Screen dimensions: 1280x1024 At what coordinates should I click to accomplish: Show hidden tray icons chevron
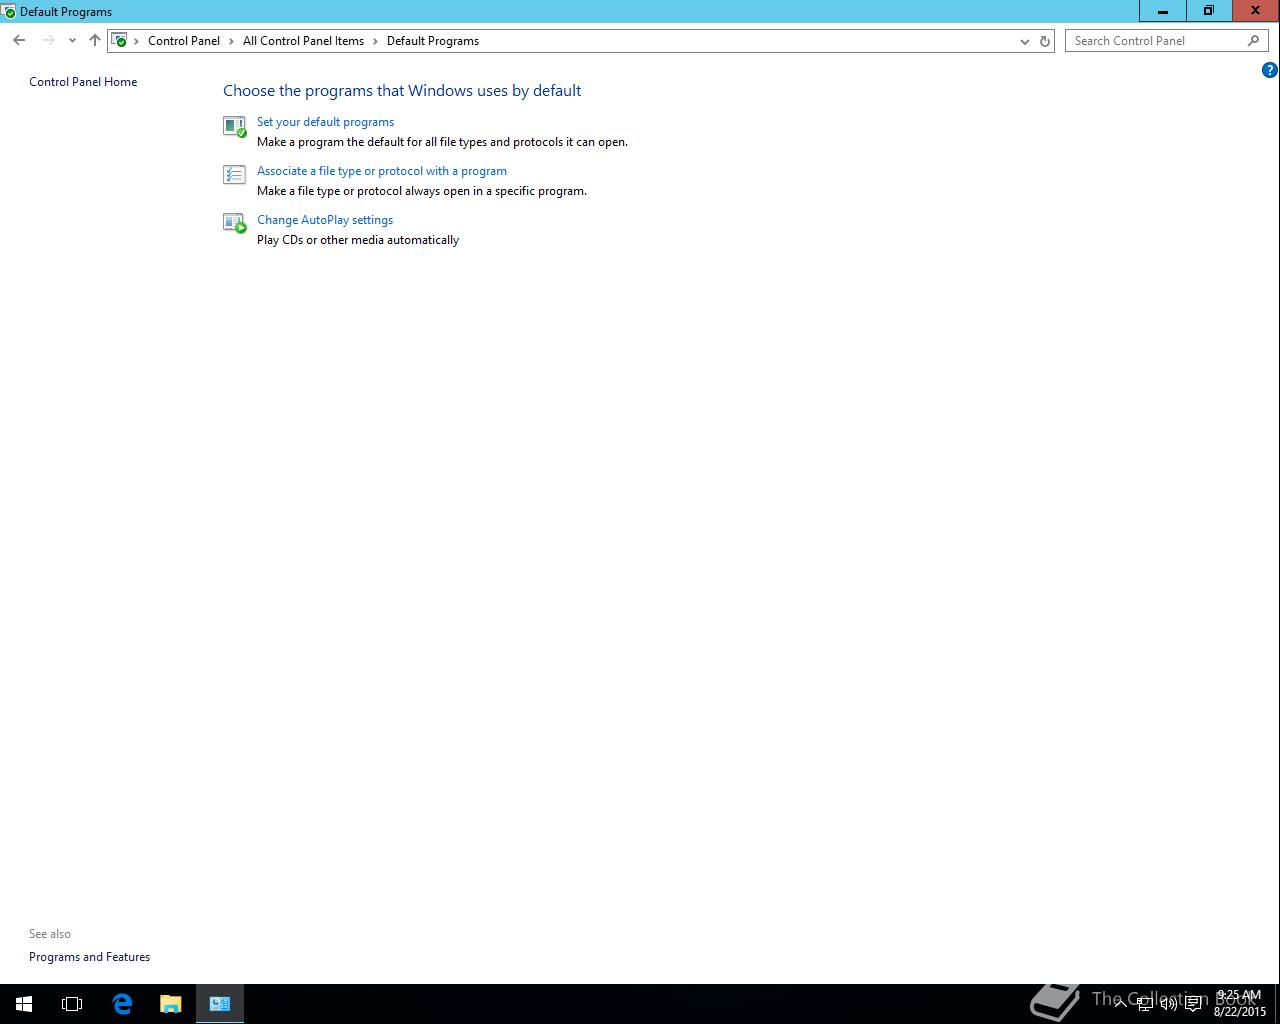click(x=1120, y=1003)
